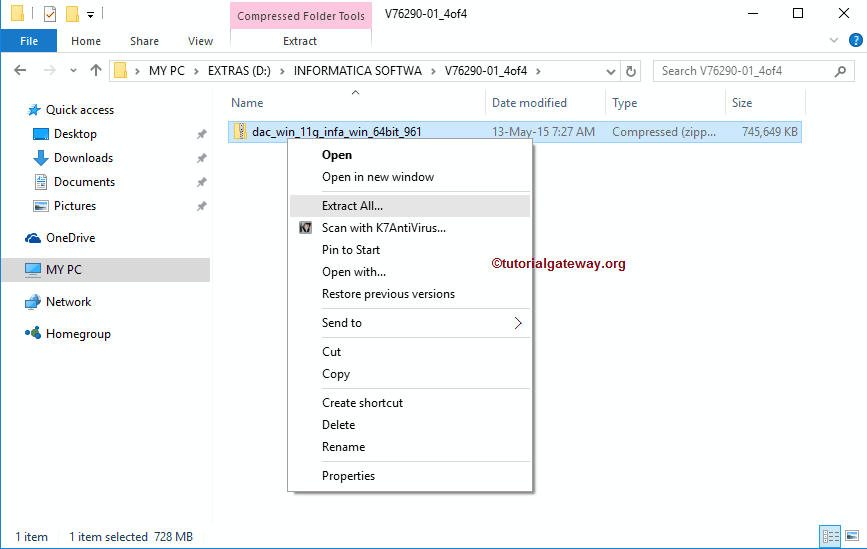Switch to the View ribbon tab

[x=200, y=41]
